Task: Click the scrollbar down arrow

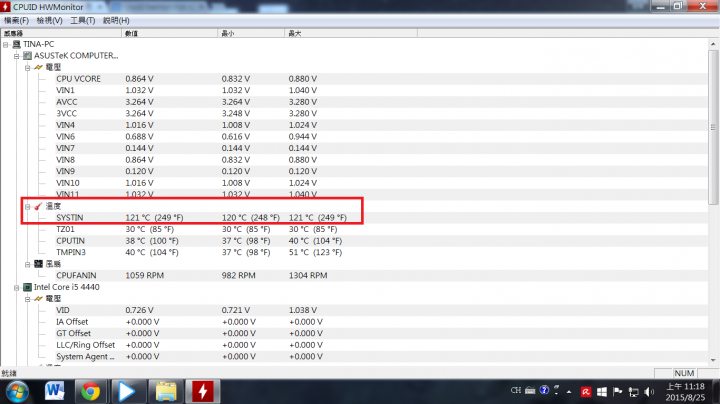Action: tap(713, 360)
